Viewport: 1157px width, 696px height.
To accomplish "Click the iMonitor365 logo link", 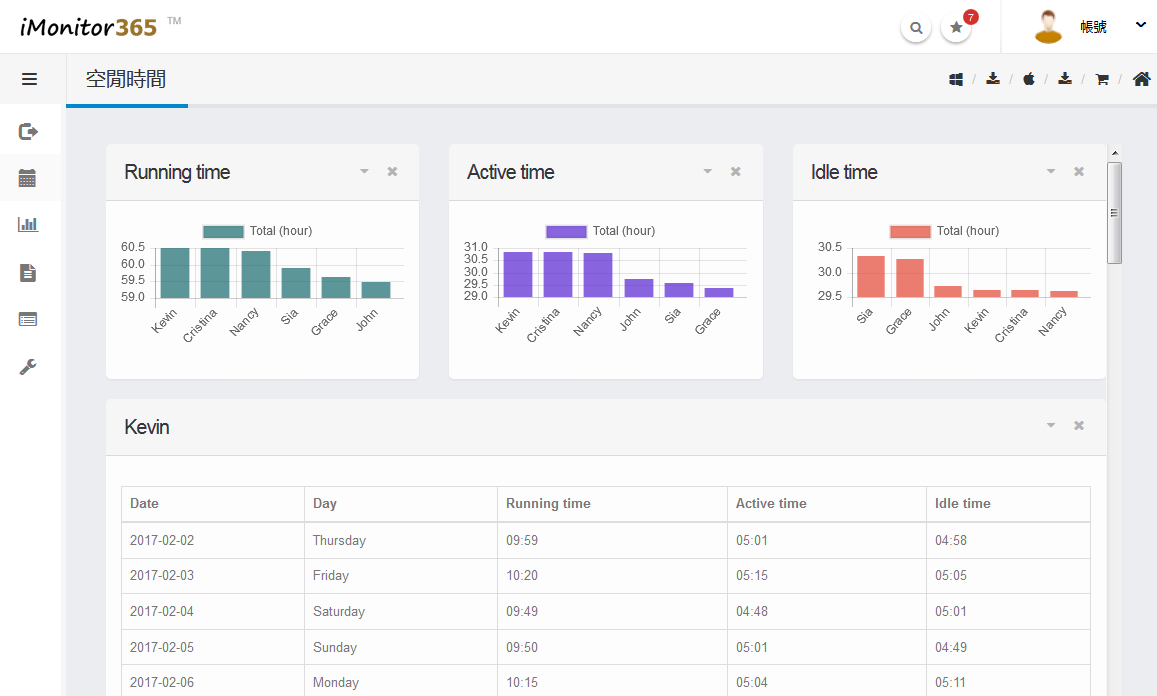I will (x=89, y=27).
